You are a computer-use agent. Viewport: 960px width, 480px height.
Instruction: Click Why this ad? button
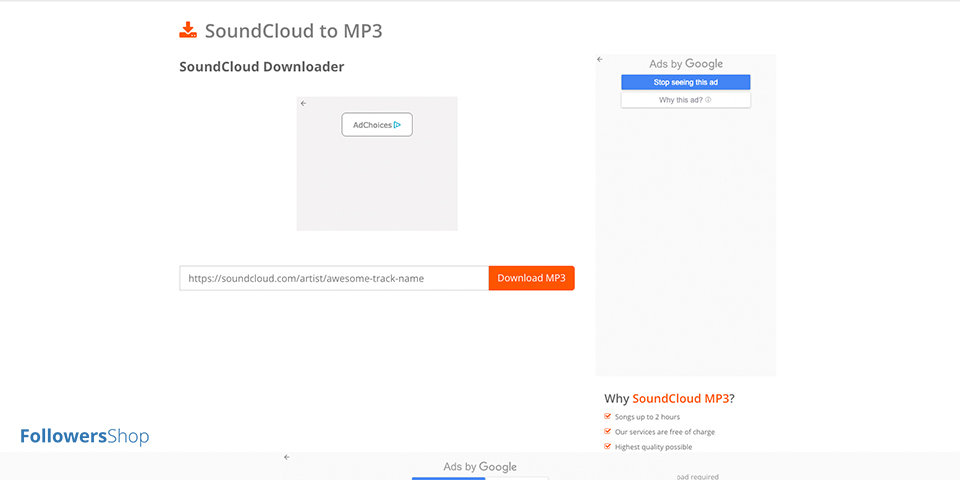coord(686,100)
